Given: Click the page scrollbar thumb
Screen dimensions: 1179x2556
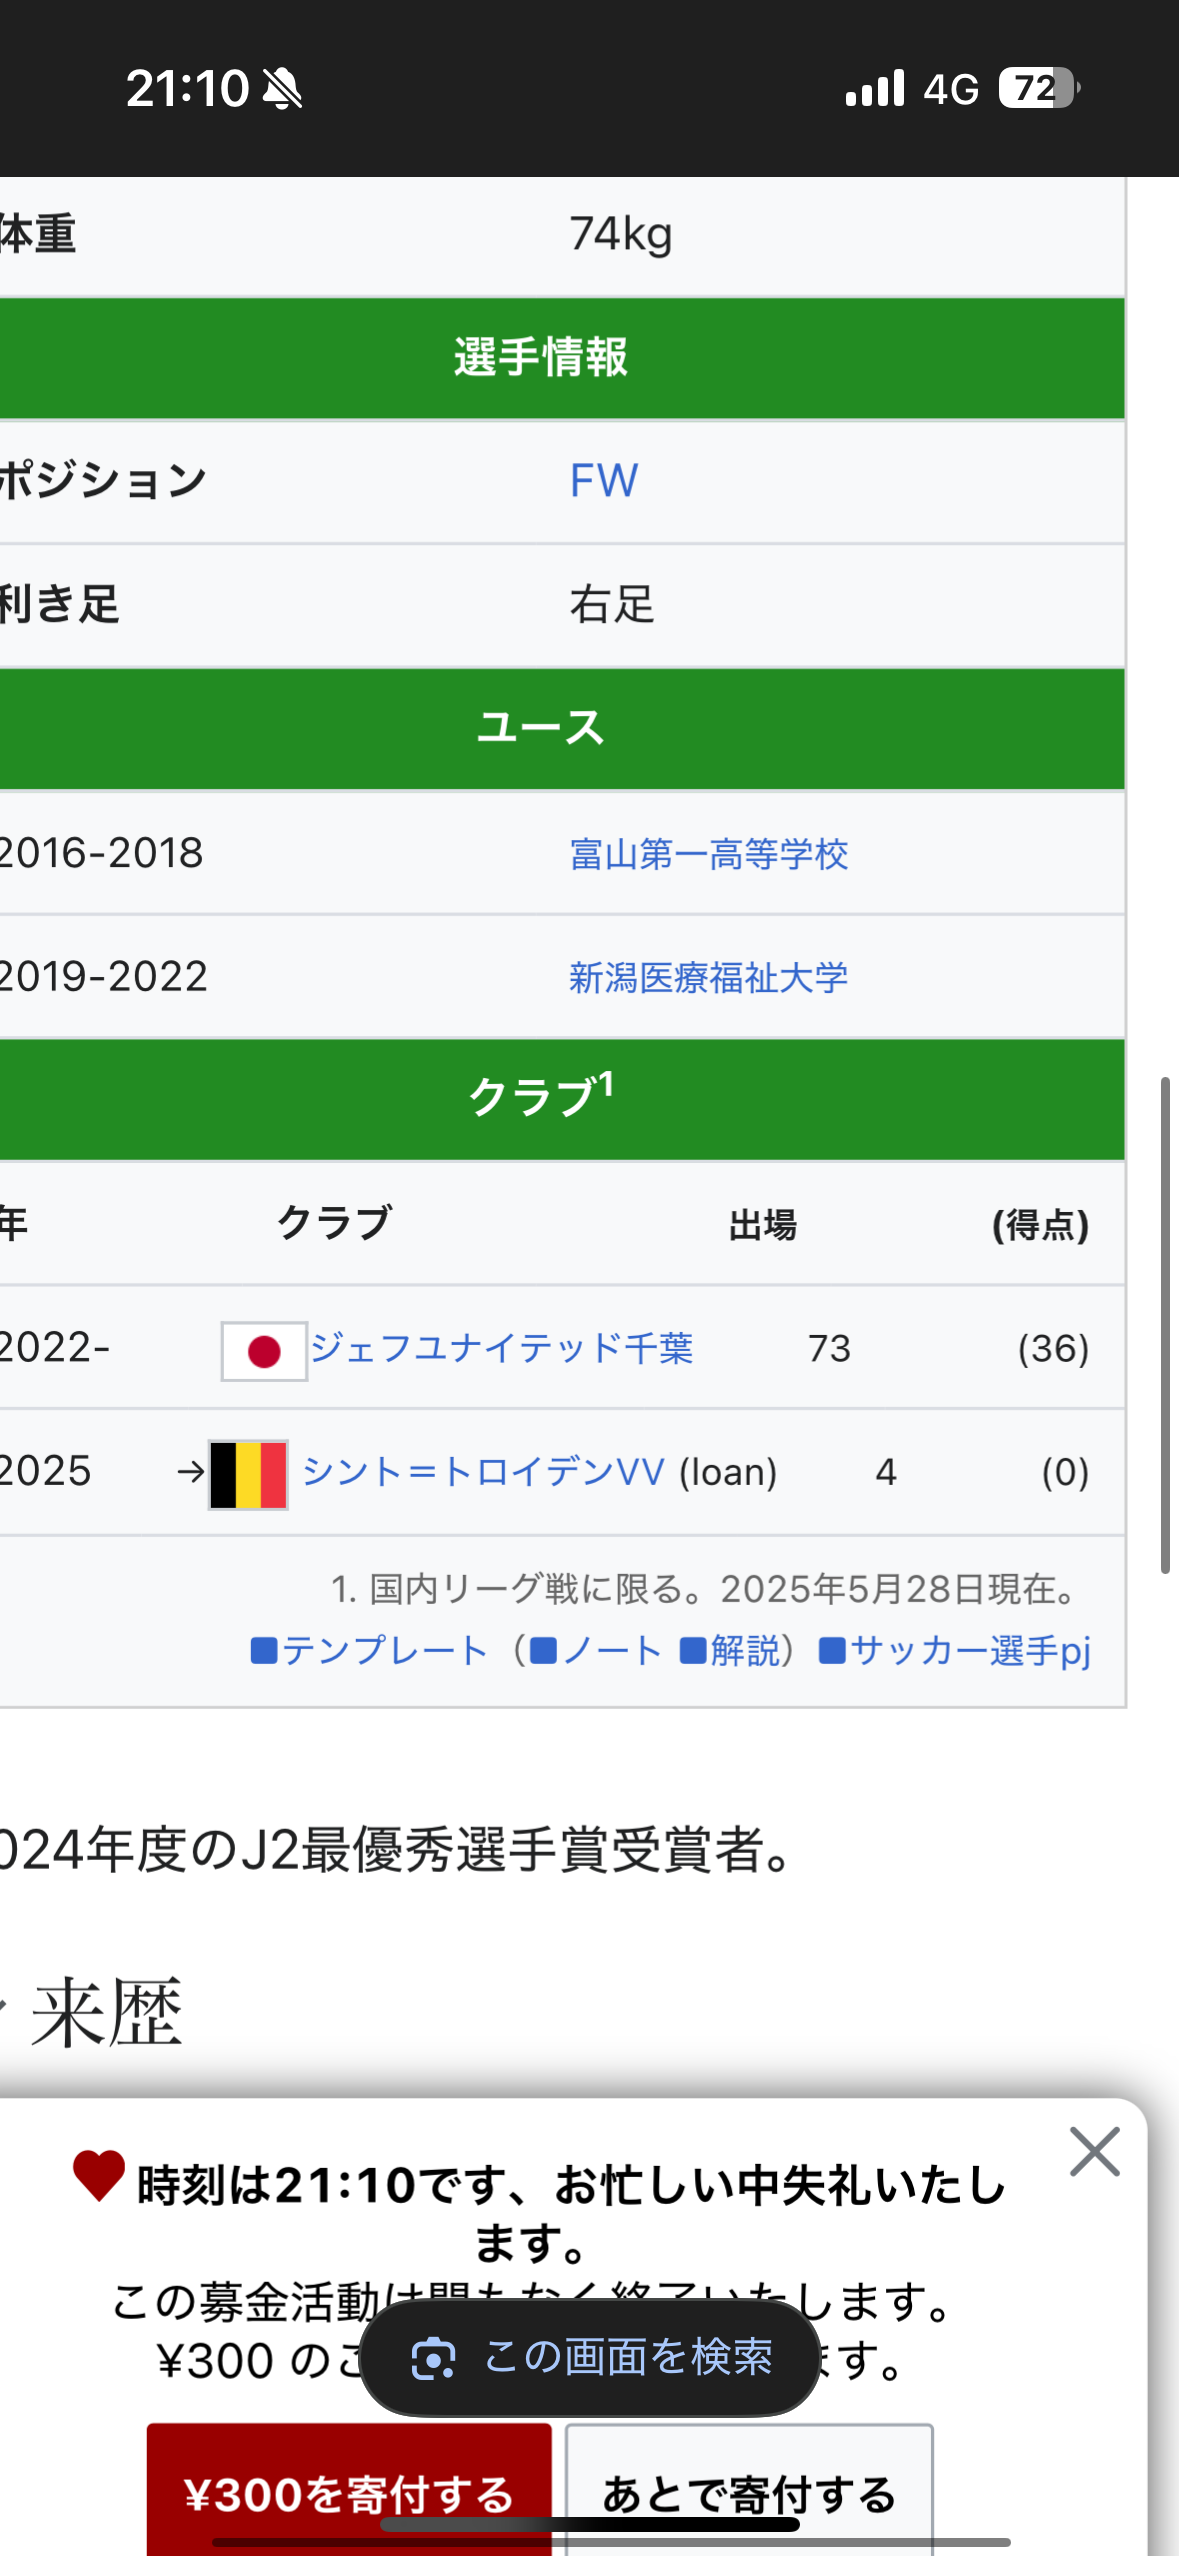Looking at the screenshot, I should coord(1165,1325).
